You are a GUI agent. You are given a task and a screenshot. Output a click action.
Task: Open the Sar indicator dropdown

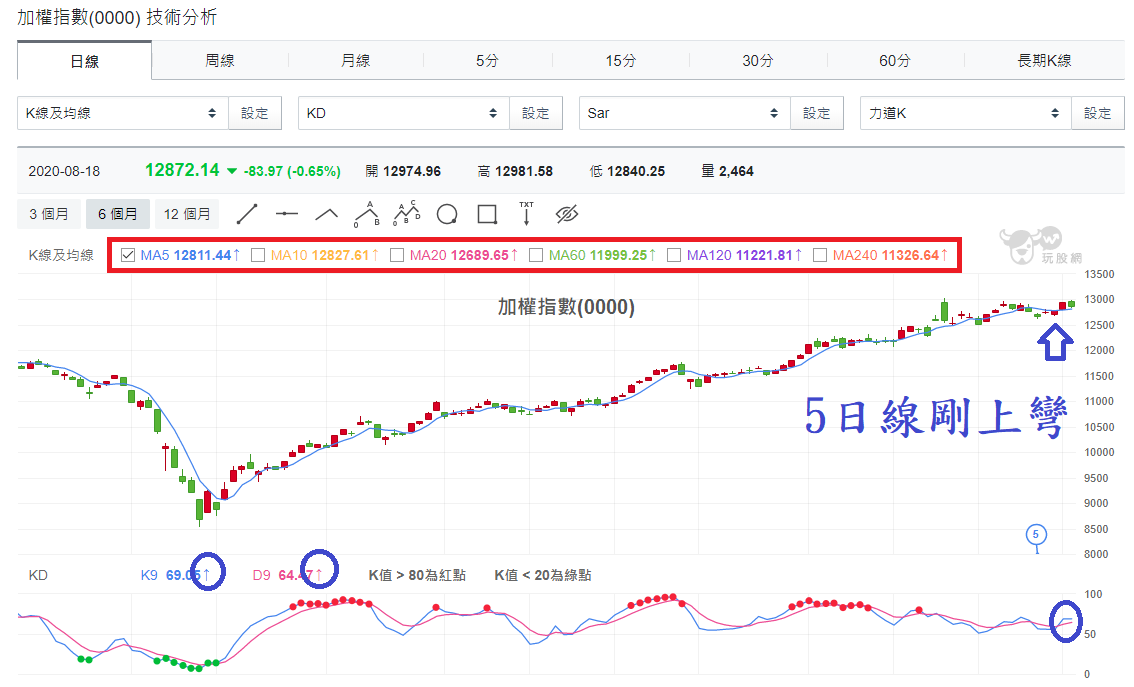click(x=685, y=114)
